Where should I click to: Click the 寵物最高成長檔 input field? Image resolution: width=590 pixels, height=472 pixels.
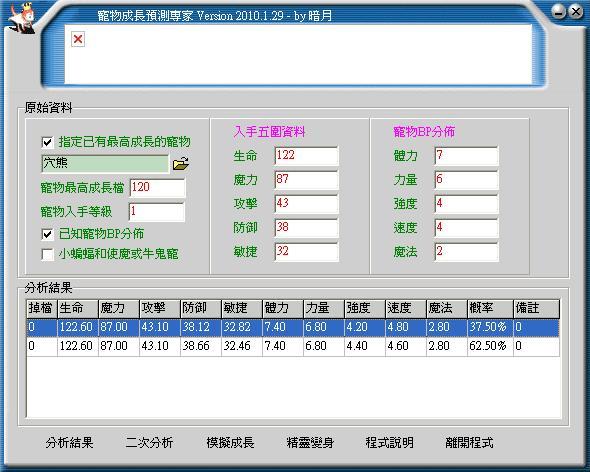pos(158,187)
